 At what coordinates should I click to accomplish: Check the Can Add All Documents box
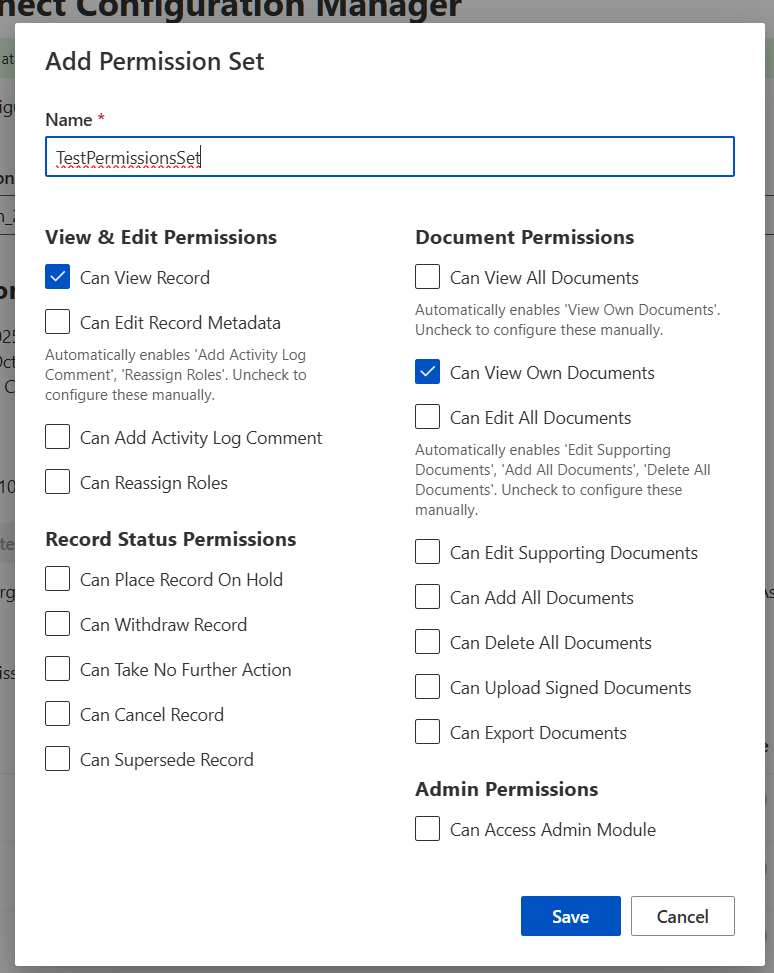428,597
